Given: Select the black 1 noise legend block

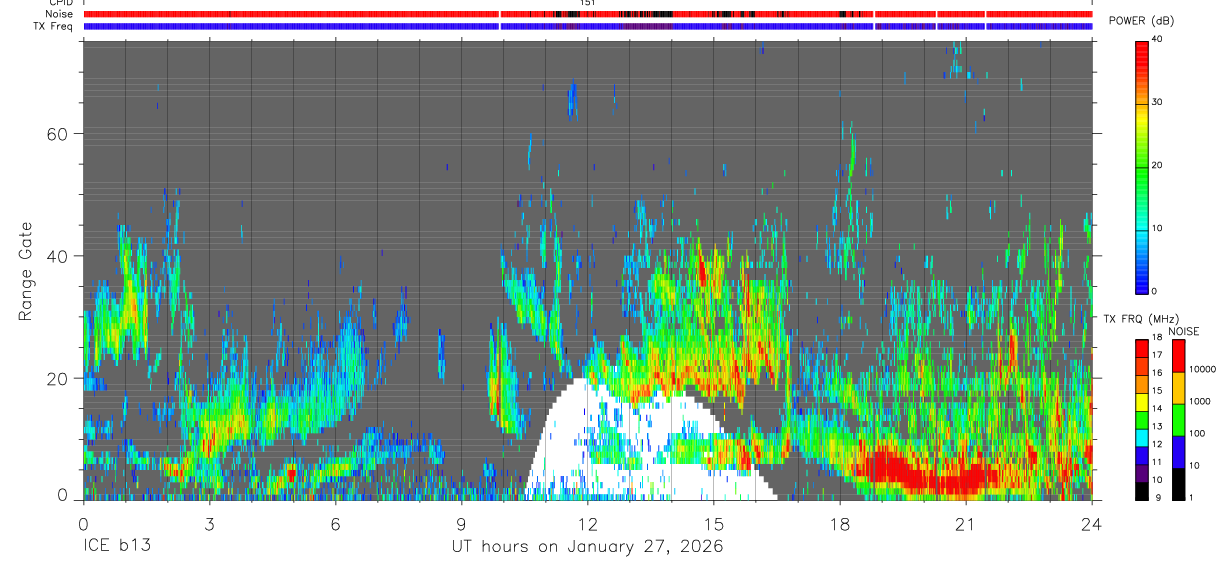Looking at the screenshot, I should point(1178,484).
